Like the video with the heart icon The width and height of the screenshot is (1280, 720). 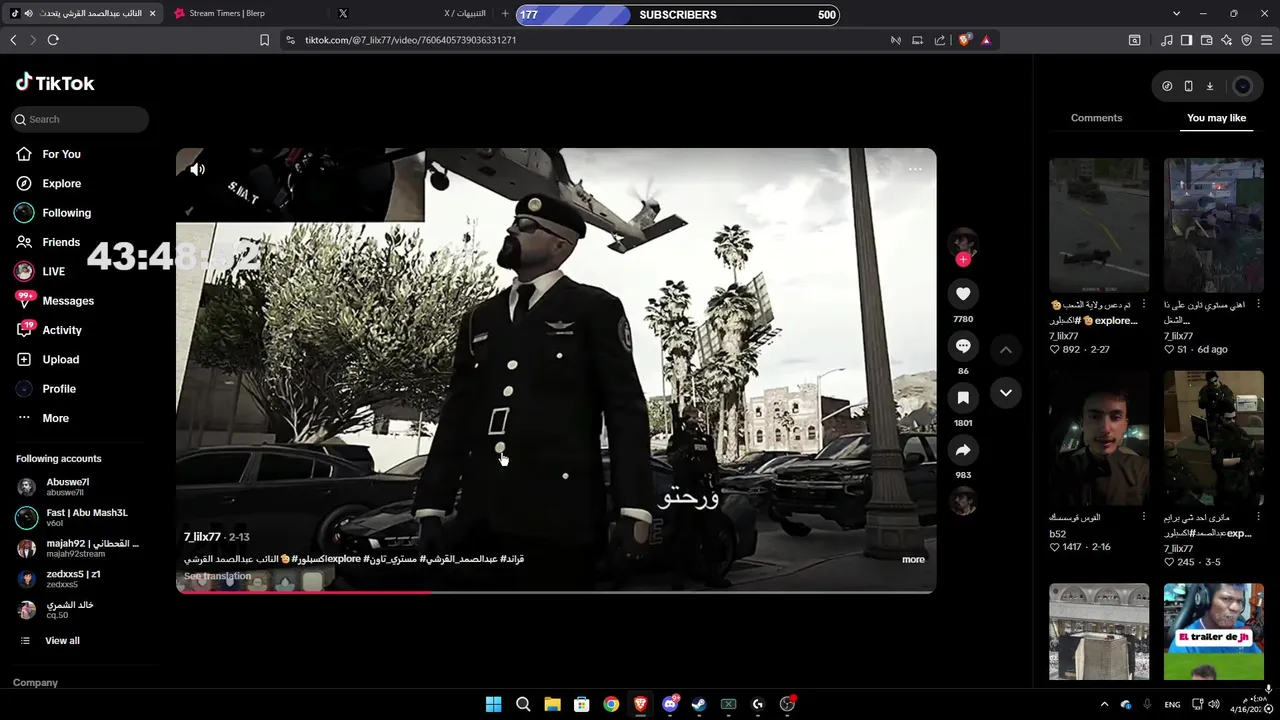click(963, 294)
